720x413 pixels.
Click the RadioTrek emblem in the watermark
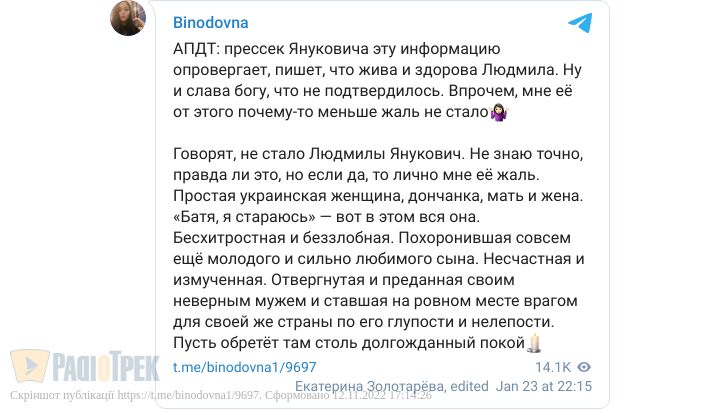[x=29, y=366]
